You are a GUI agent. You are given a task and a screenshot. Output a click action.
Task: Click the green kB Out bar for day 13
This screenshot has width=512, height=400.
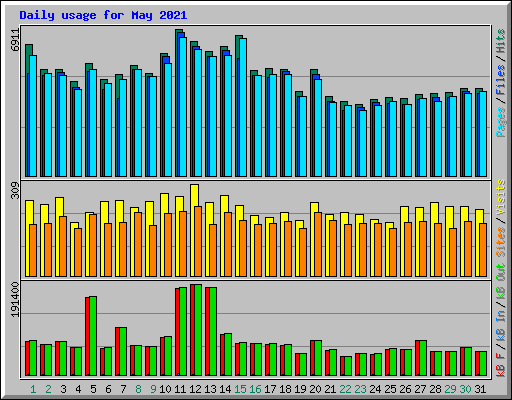coord(213,331)
